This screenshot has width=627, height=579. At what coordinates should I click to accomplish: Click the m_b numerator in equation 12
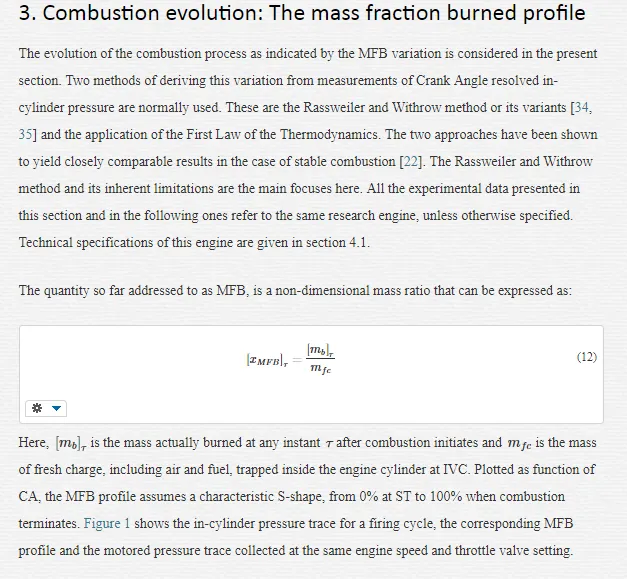(321, 351)
